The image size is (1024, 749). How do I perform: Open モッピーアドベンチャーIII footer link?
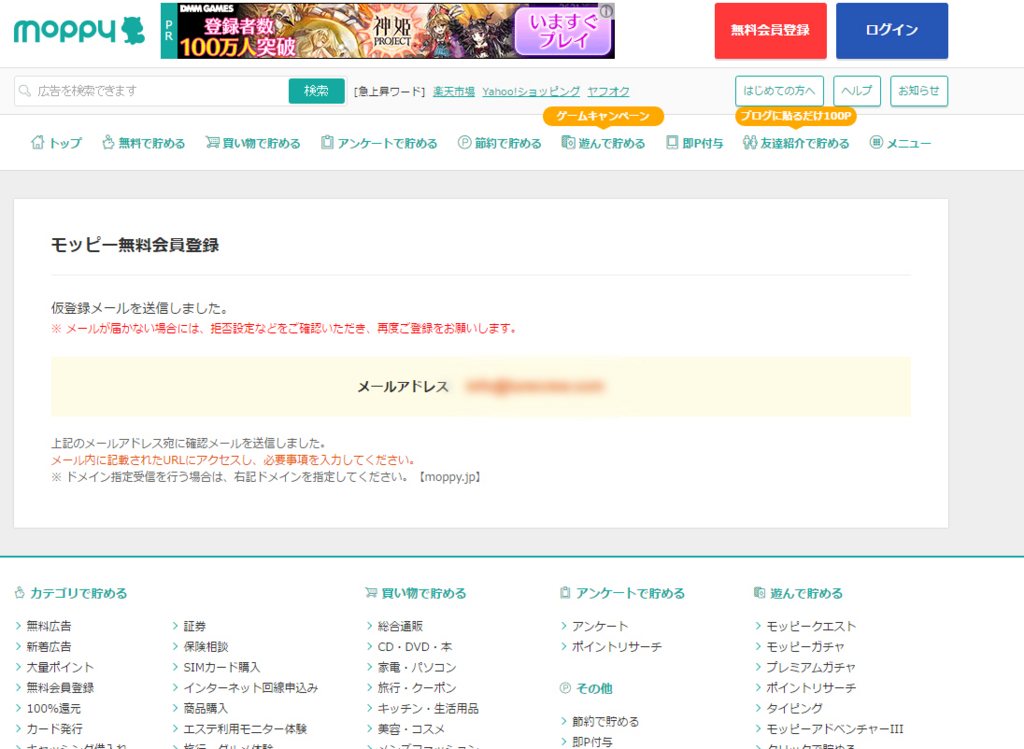pyautogui.click(x=835, y=729)
